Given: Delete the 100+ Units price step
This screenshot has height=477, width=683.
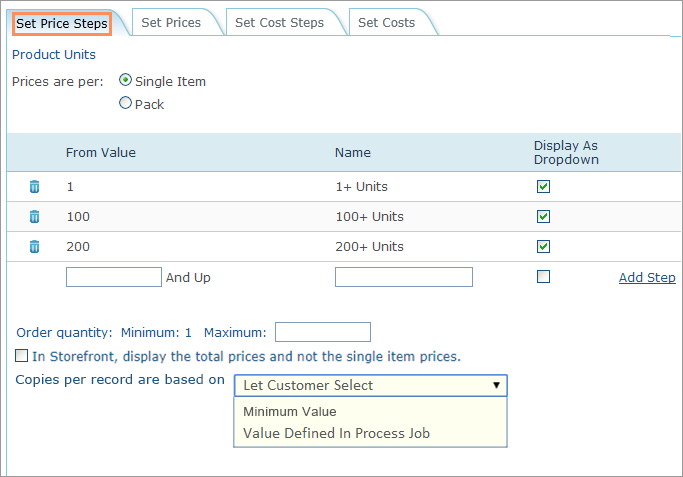Looking at the screenshot, I should (x=34, y=217).
